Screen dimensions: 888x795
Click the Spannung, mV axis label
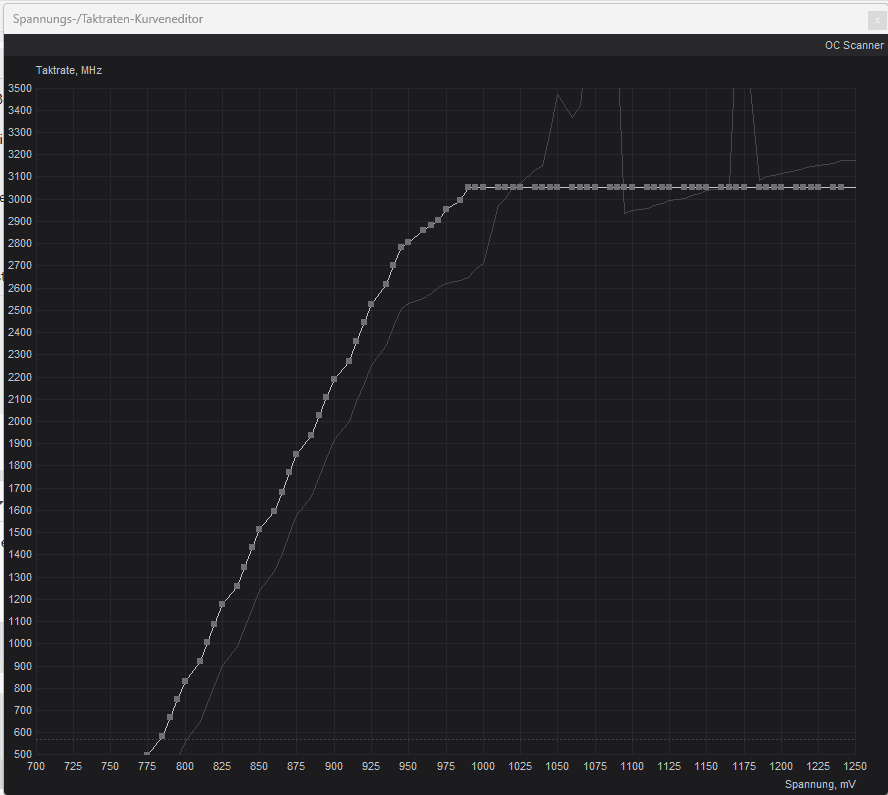pyautogui.click(x=820, y=784)
